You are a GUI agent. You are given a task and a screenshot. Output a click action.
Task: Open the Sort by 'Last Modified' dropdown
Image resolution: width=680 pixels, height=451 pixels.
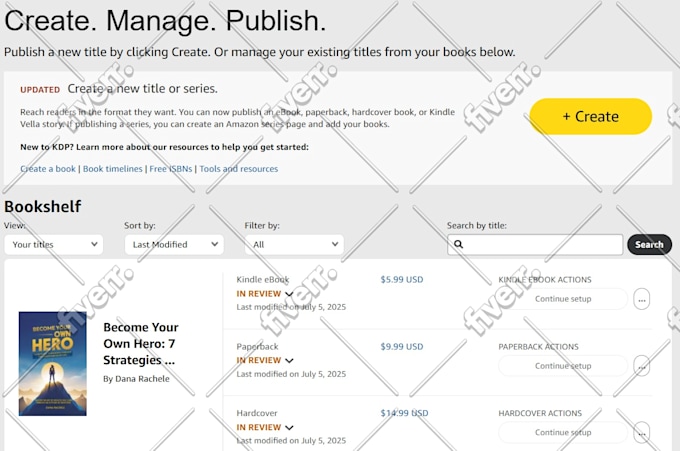[x=174, y=245]
